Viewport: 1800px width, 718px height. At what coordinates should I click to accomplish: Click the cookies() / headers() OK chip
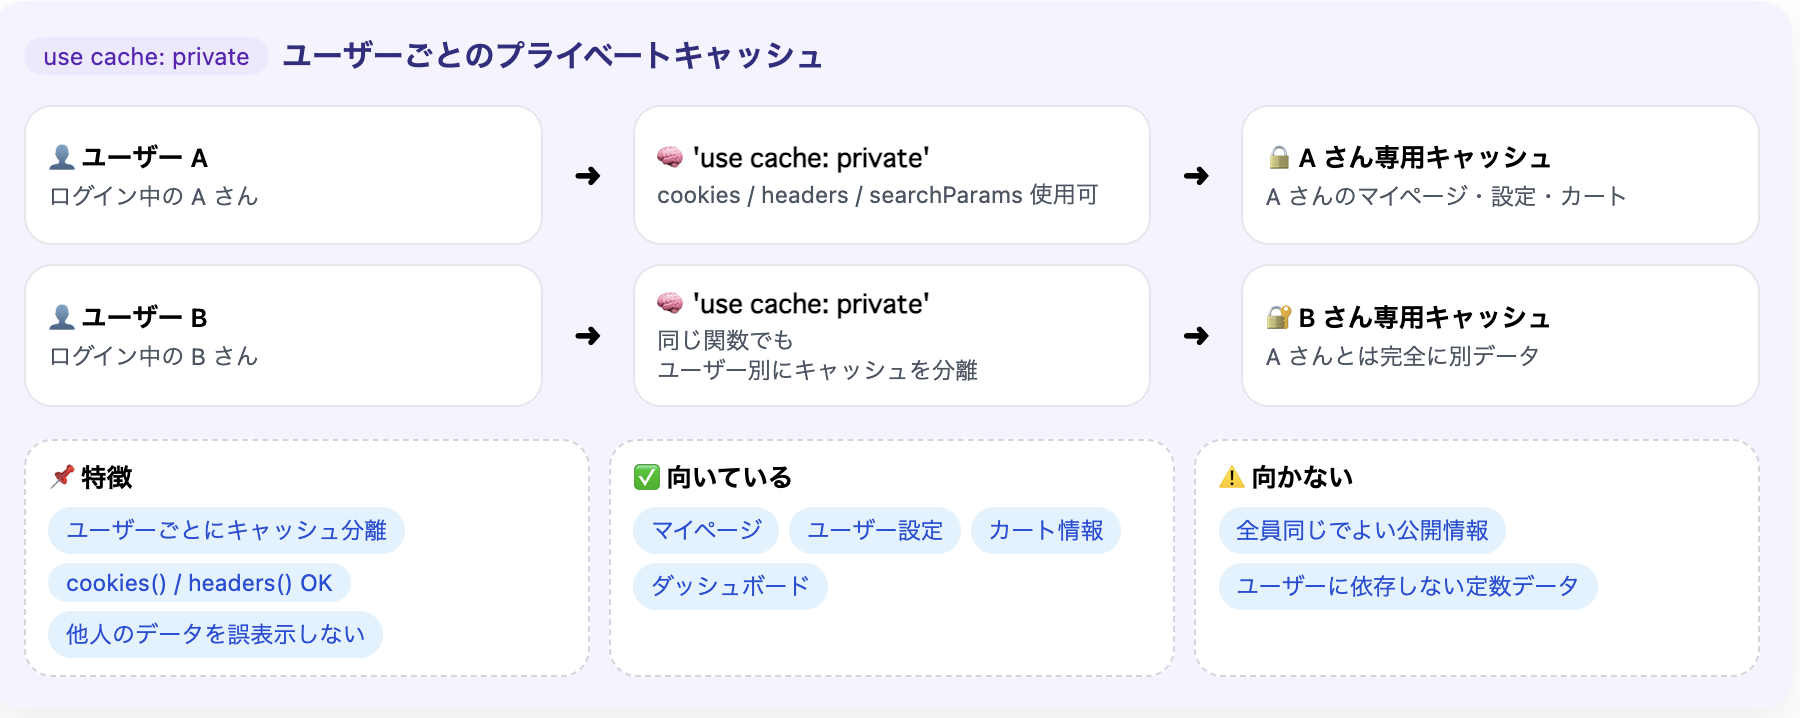[x=199, y=583]
